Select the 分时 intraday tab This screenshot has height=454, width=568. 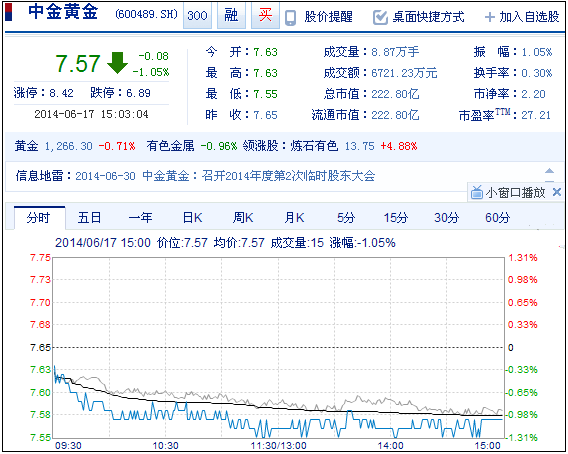[39, 218]
